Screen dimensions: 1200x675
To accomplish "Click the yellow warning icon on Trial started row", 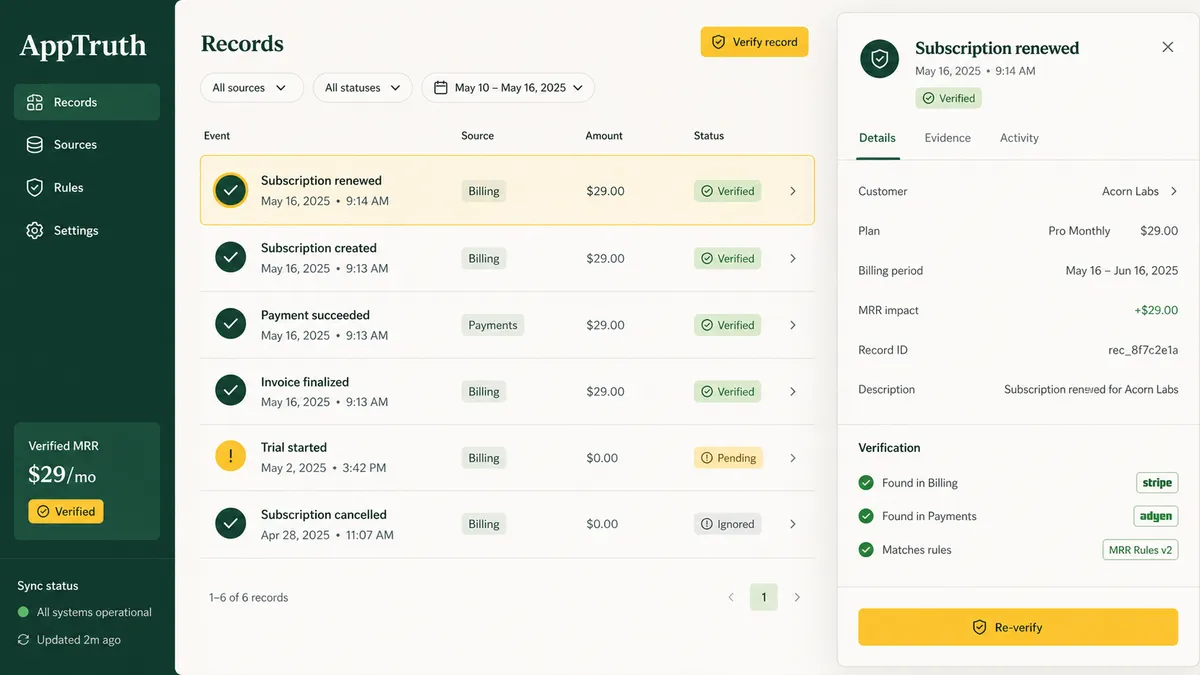I will [x=231, y=457].
